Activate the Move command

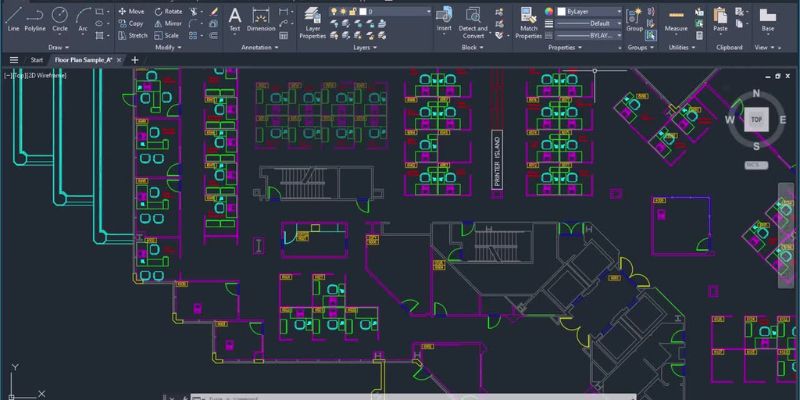point(131,11)
